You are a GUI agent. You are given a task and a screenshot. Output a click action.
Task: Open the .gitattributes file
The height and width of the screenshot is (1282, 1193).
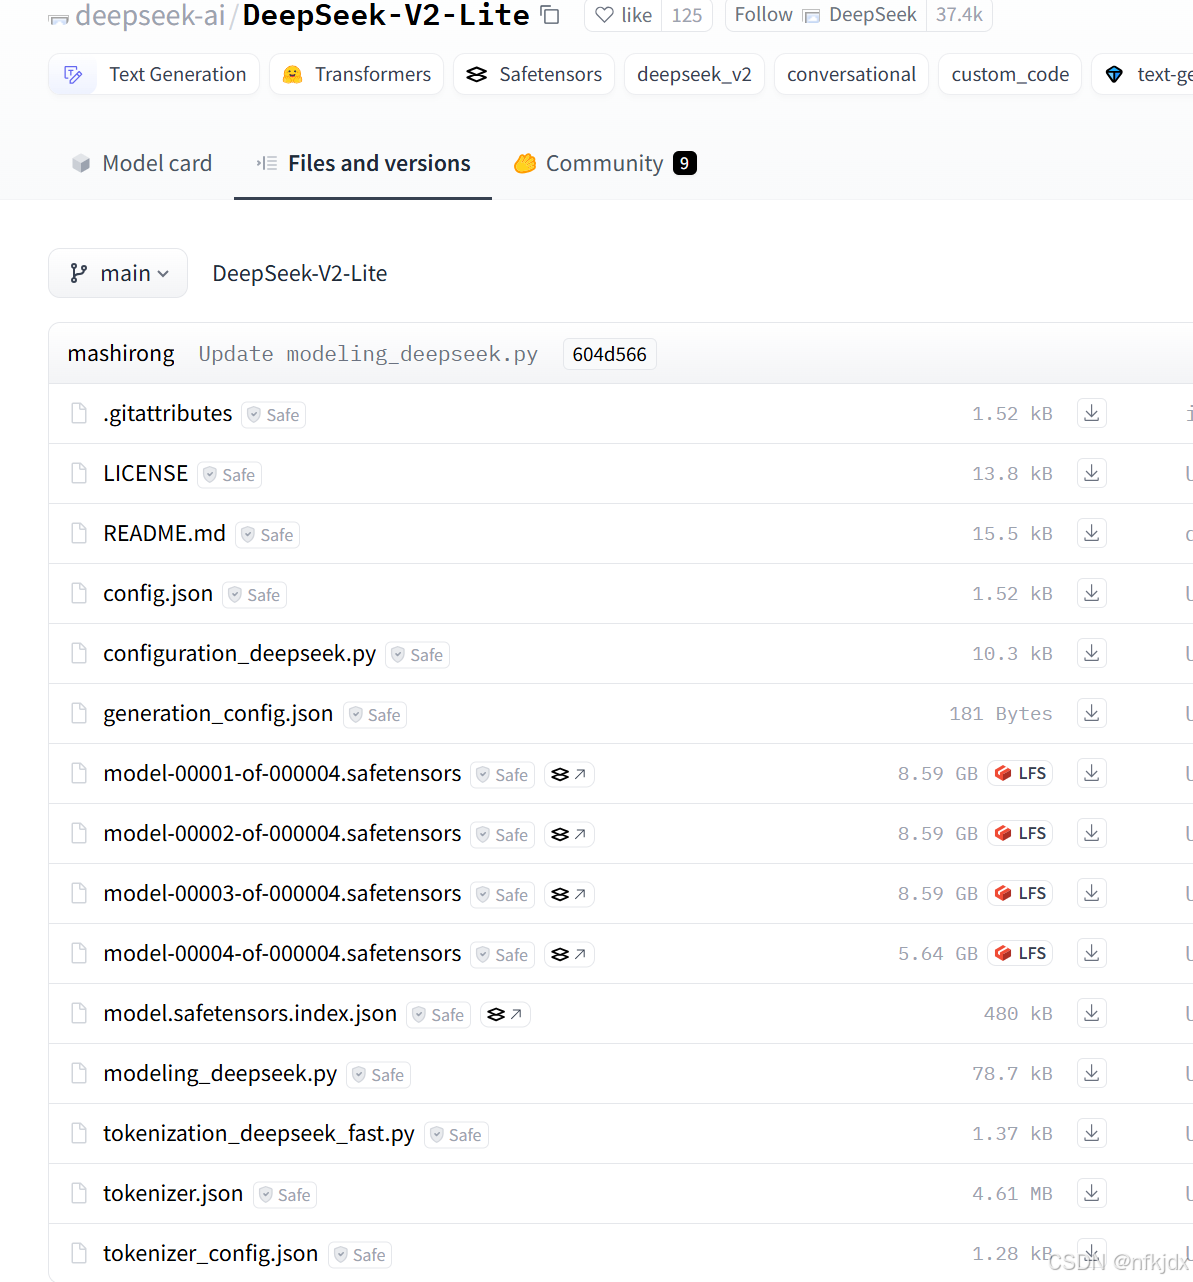pos(168,413)
